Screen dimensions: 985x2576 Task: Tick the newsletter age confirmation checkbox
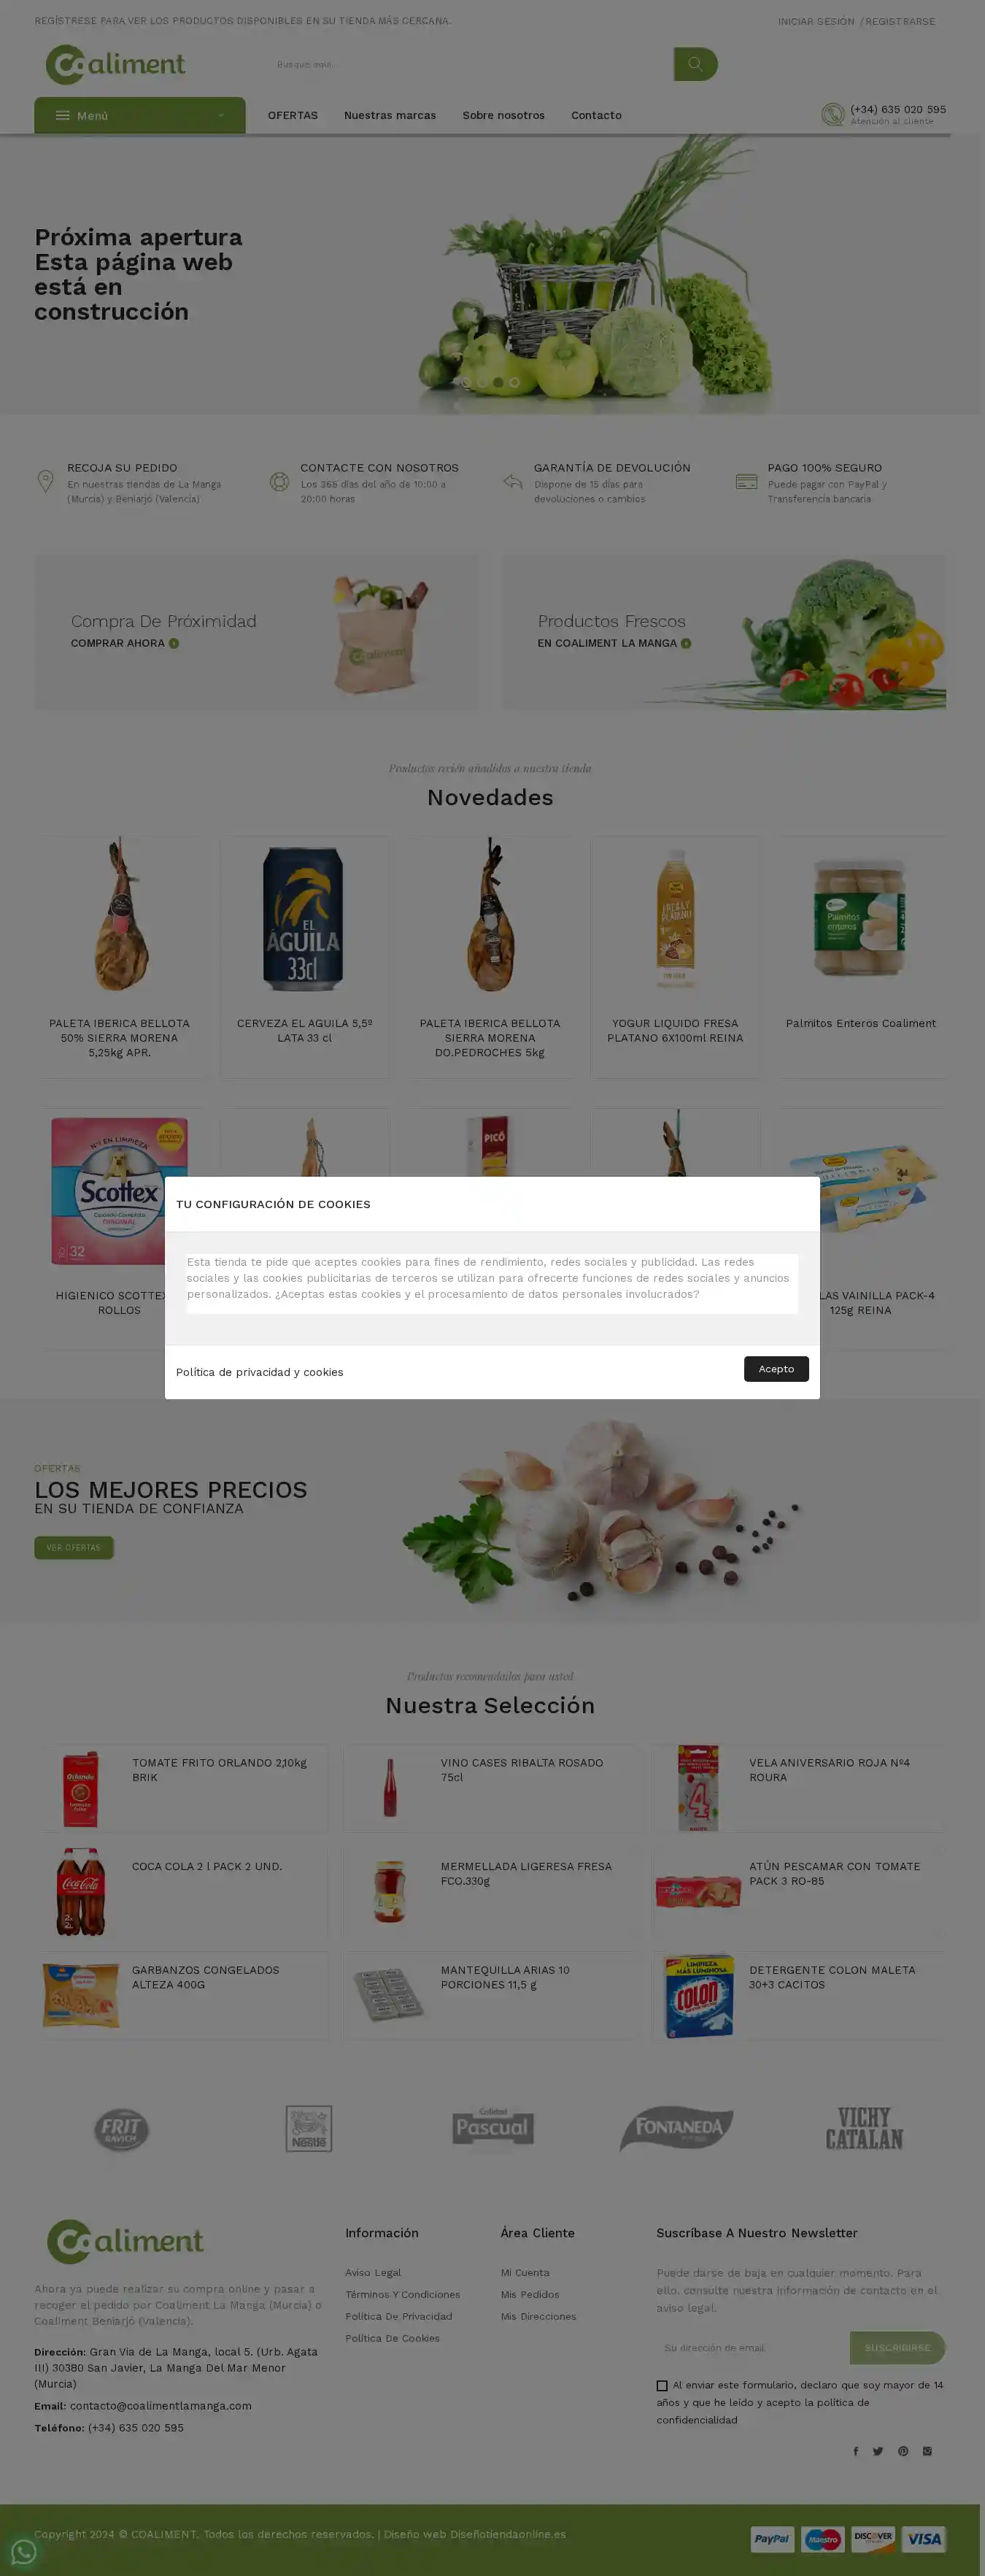point(662,2386)
